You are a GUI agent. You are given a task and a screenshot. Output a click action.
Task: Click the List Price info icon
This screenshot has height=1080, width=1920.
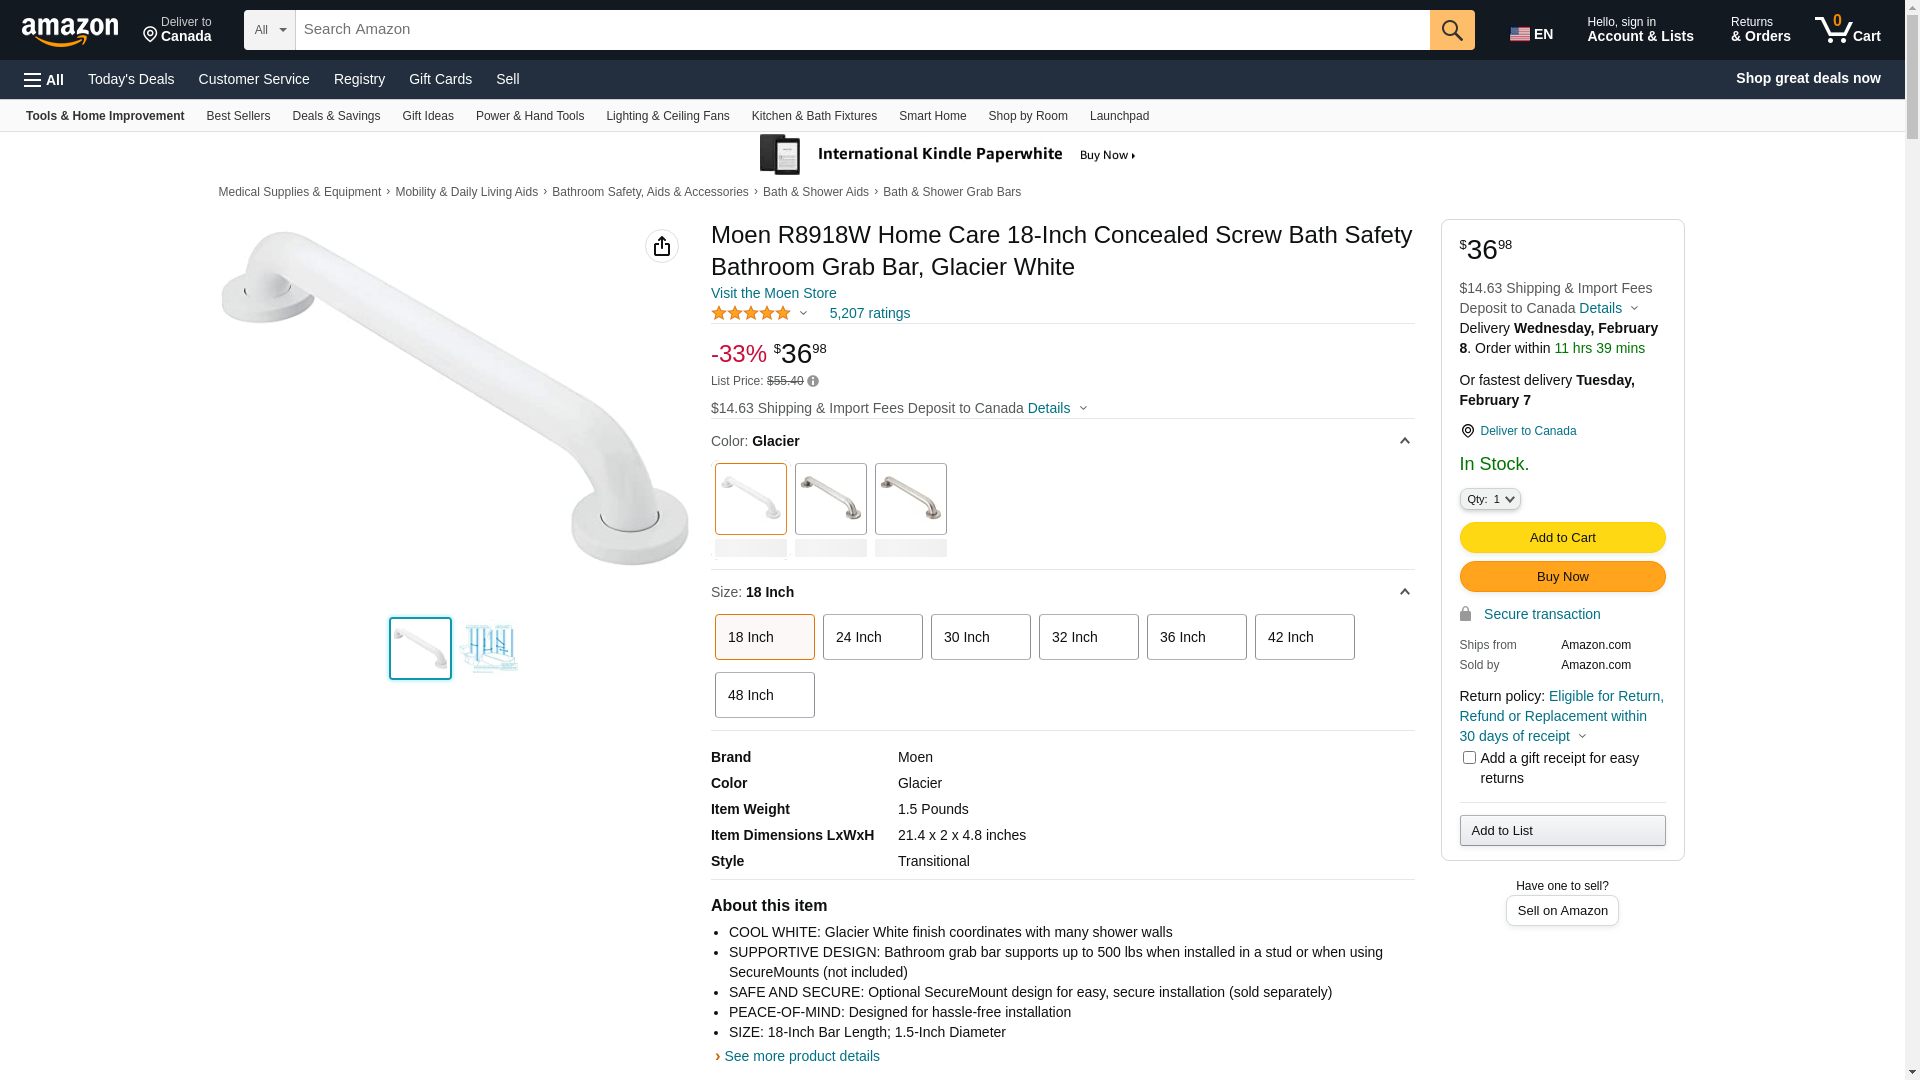(813, 381)
